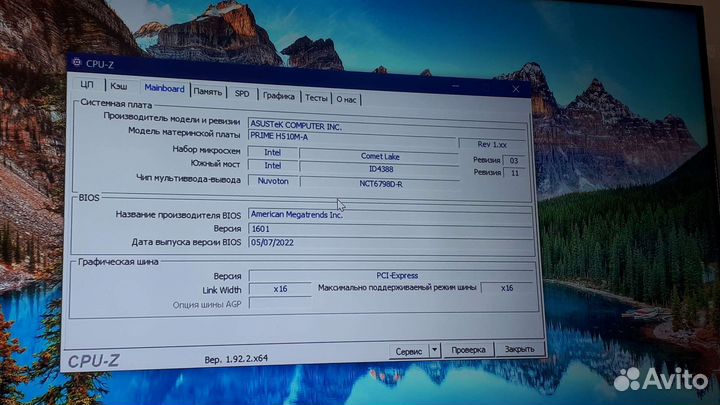
Task: Click the Закрыть button
Action: coord(519,349)
